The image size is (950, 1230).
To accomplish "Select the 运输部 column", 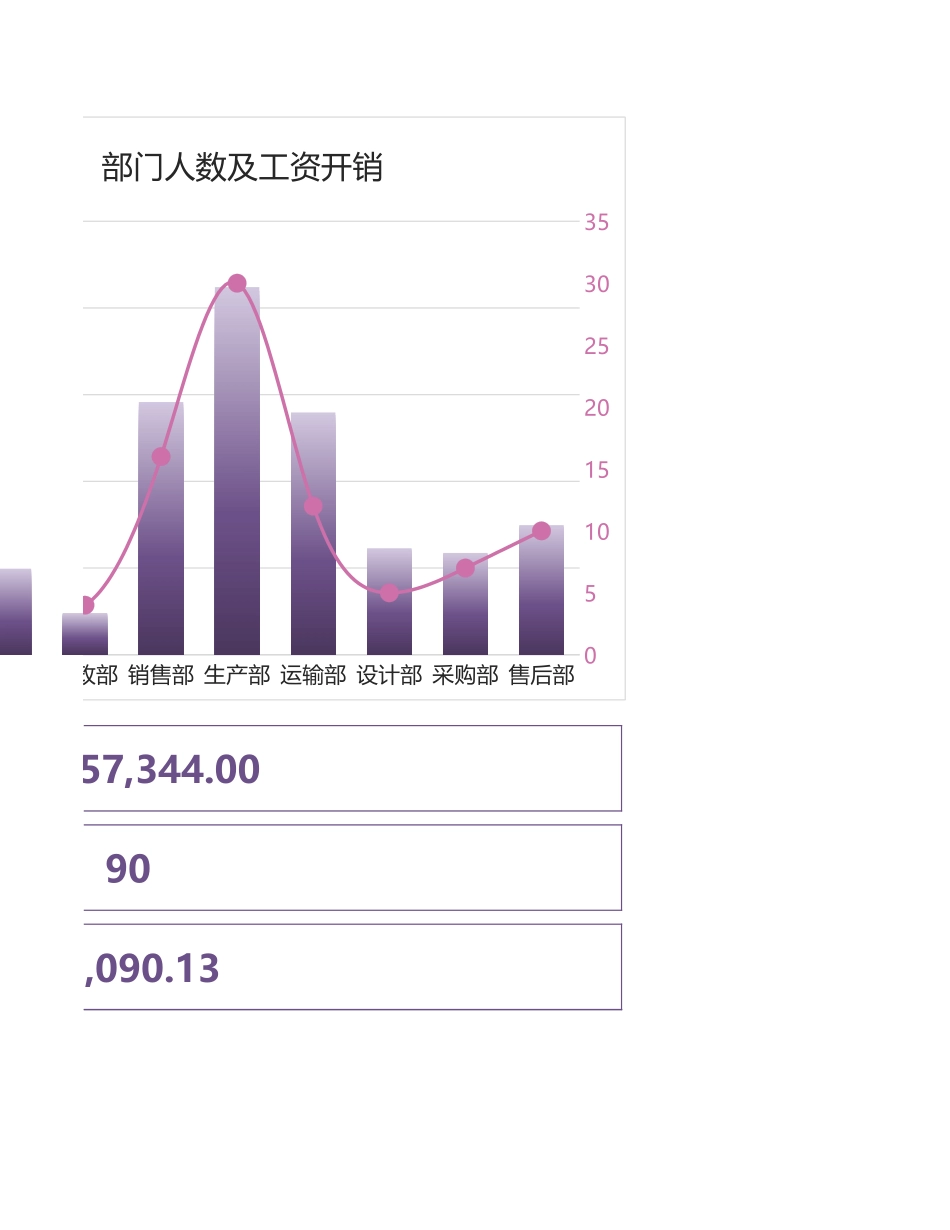I will tap(313, 530).
